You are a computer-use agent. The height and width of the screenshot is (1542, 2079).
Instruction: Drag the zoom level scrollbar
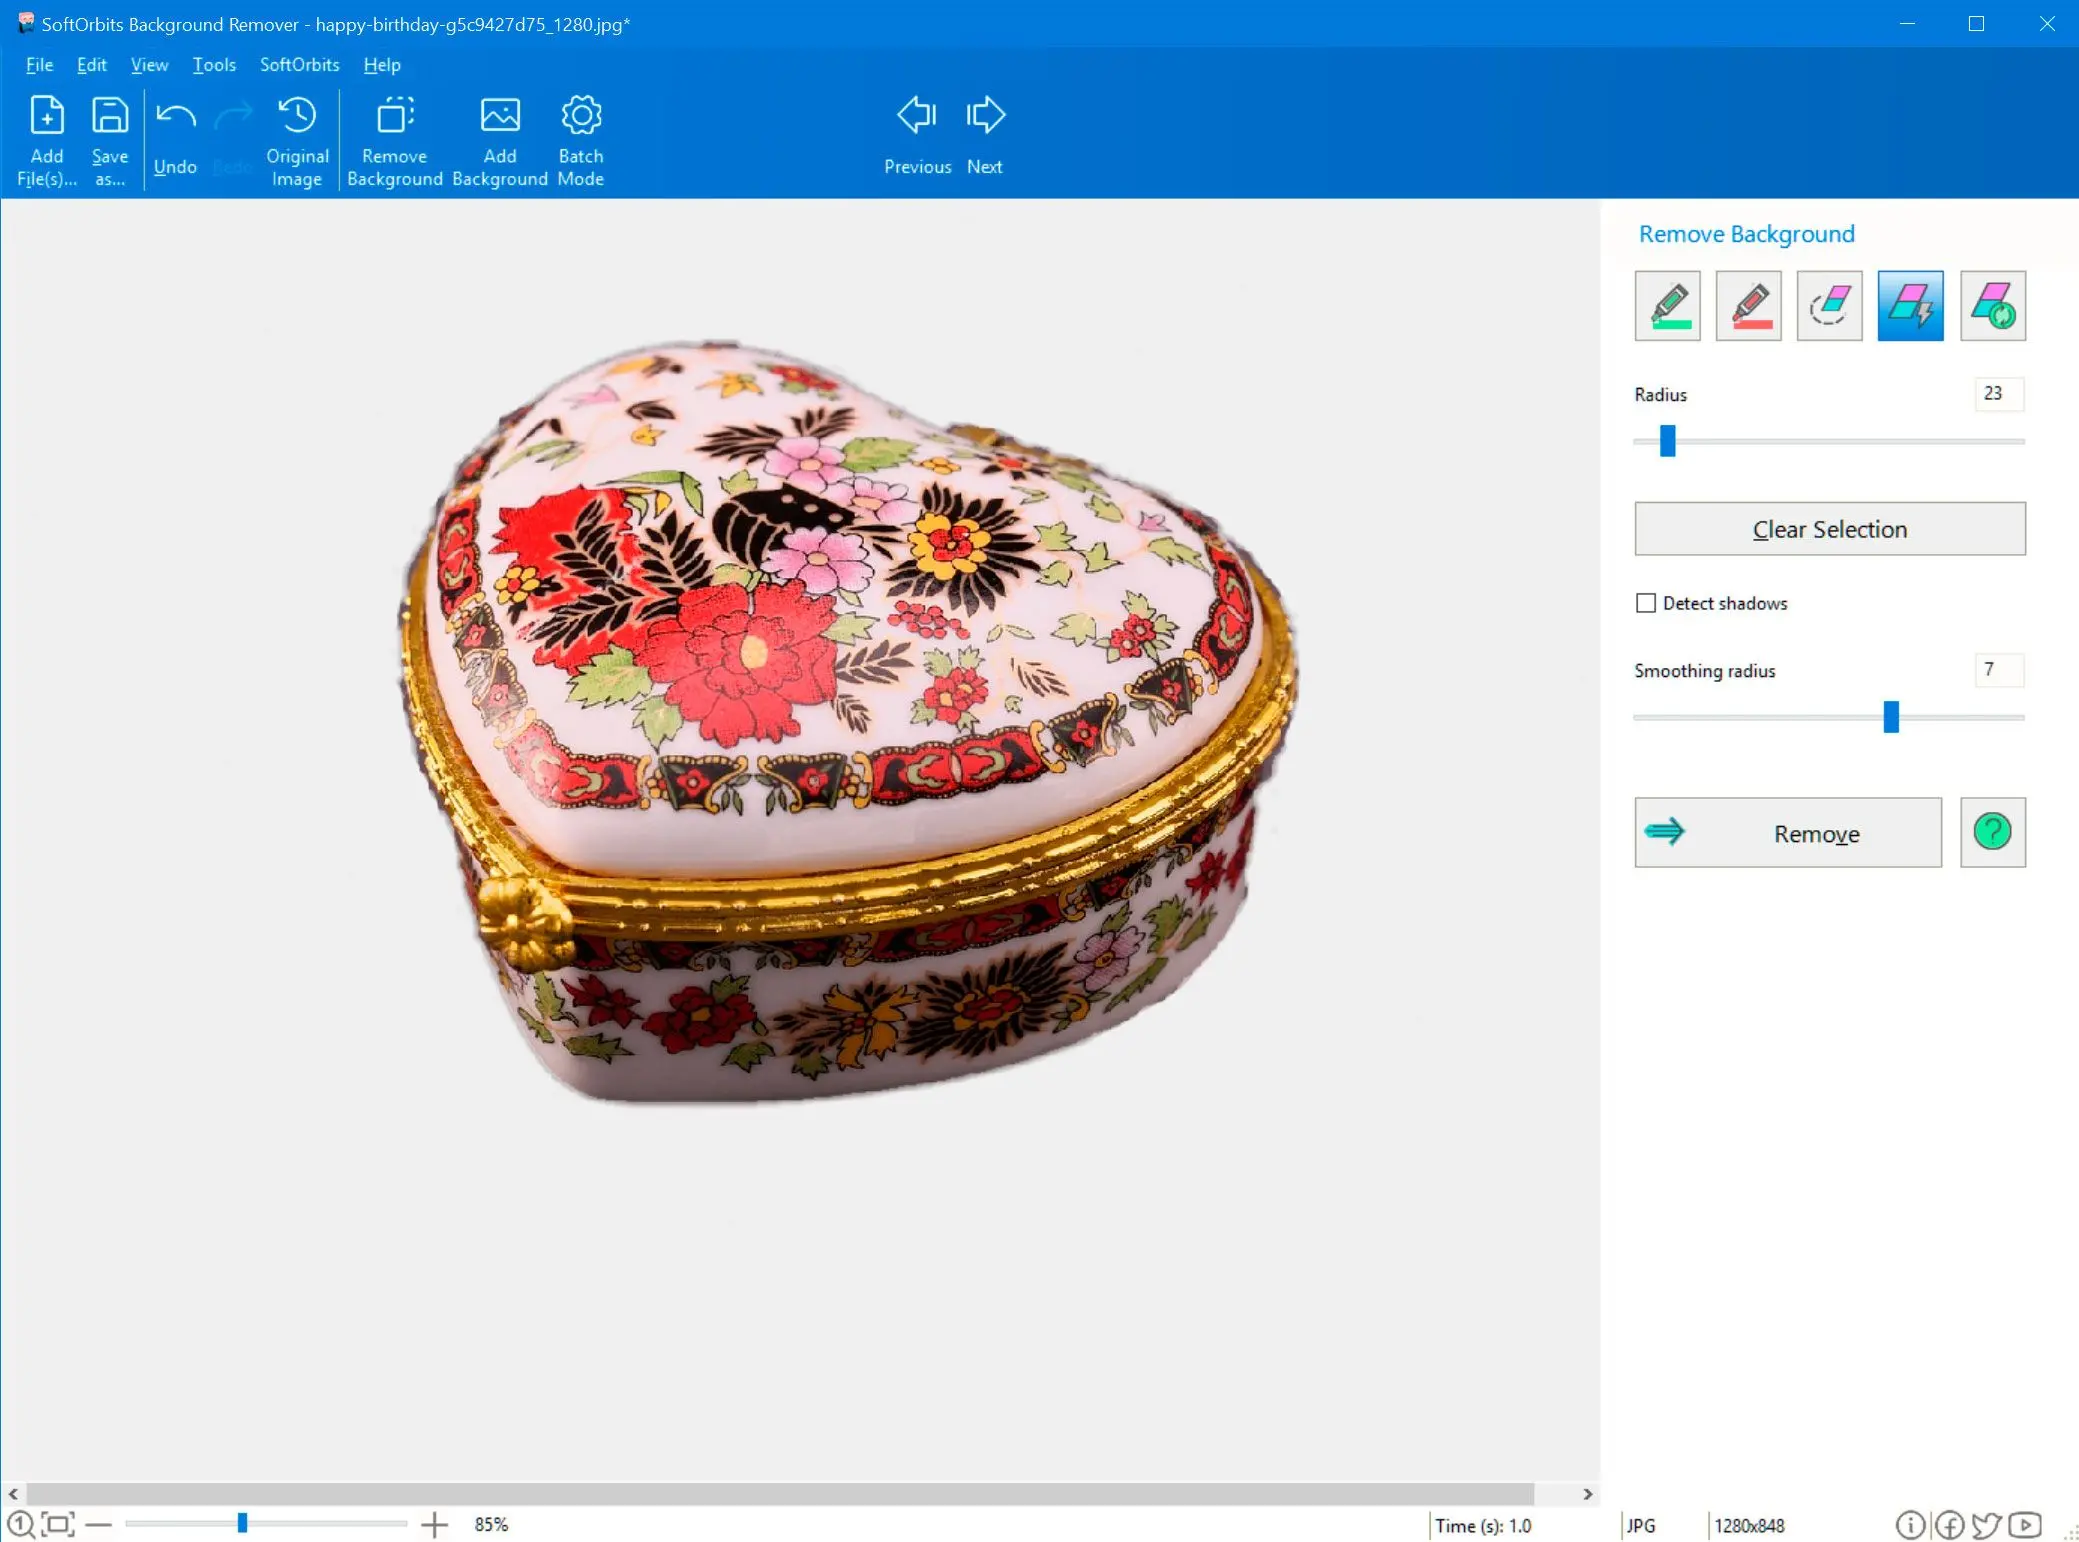tap(243, 1524)
